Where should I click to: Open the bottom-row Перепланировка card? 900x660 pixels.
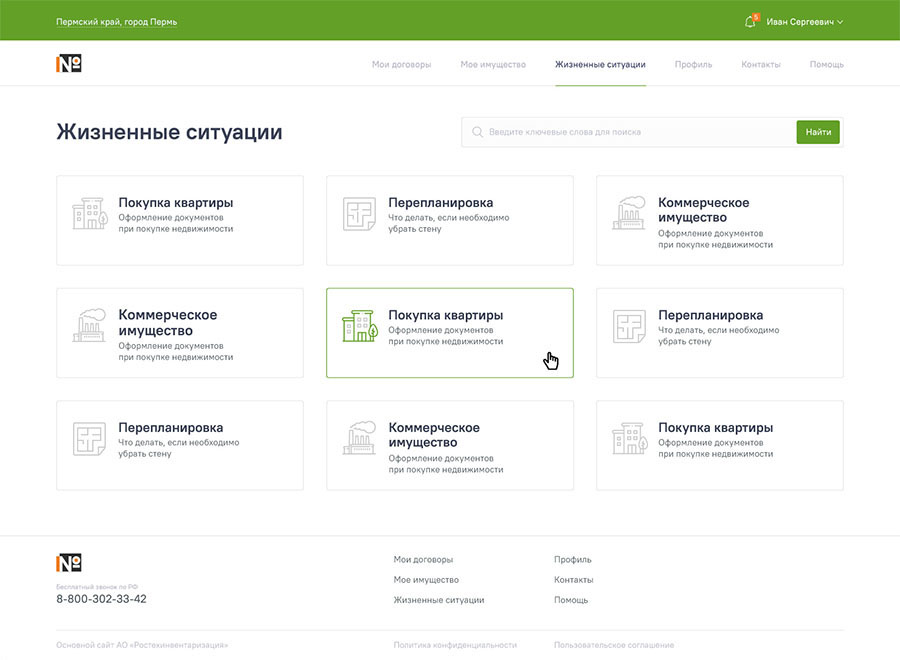(180, 445)
